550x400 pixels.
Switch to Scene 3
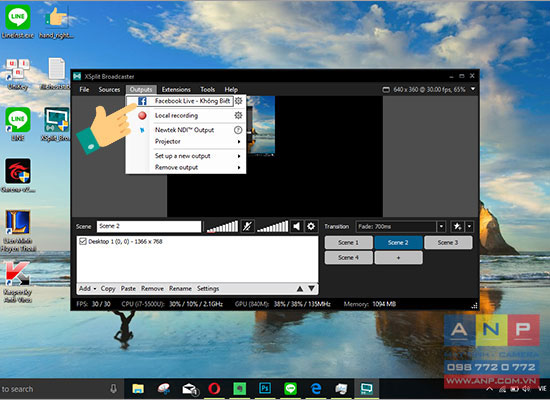448,242
